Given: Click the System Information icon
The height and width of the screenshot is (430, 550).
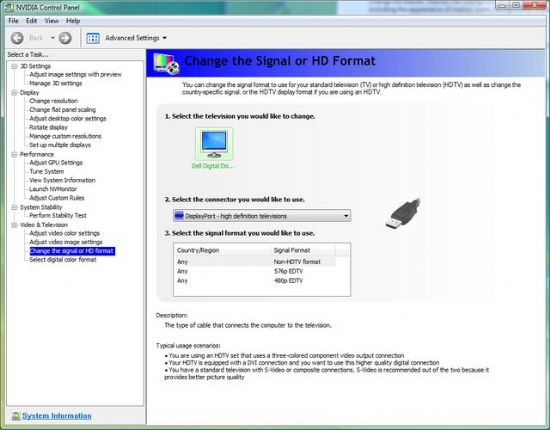Looking at the screenshot, I should pos(15,416).
